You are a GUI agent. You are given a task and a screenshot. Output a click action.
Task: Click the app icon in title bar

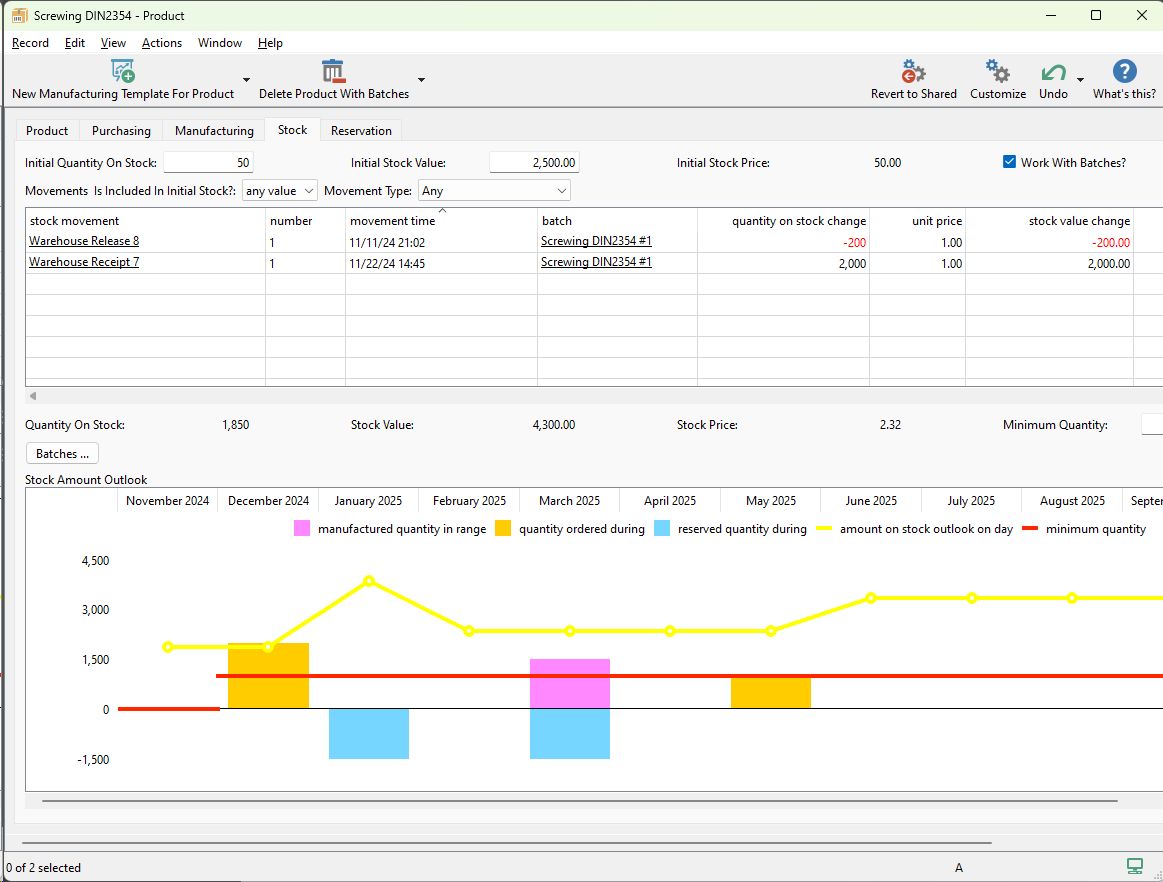click(19, 15)
